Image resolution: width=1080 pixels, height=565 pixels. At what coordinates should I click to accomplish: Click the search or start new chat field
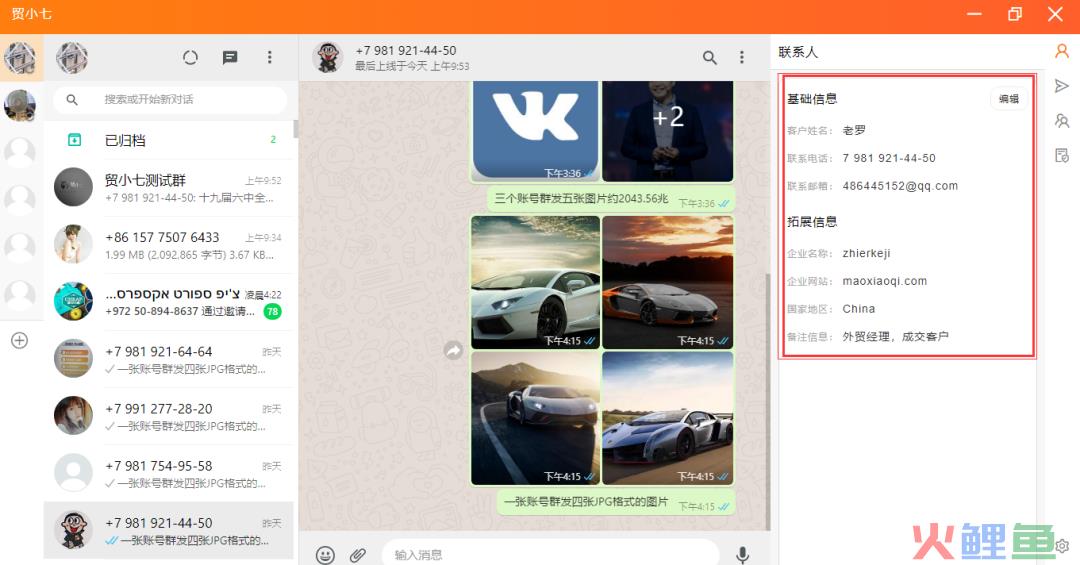point(170,100)
